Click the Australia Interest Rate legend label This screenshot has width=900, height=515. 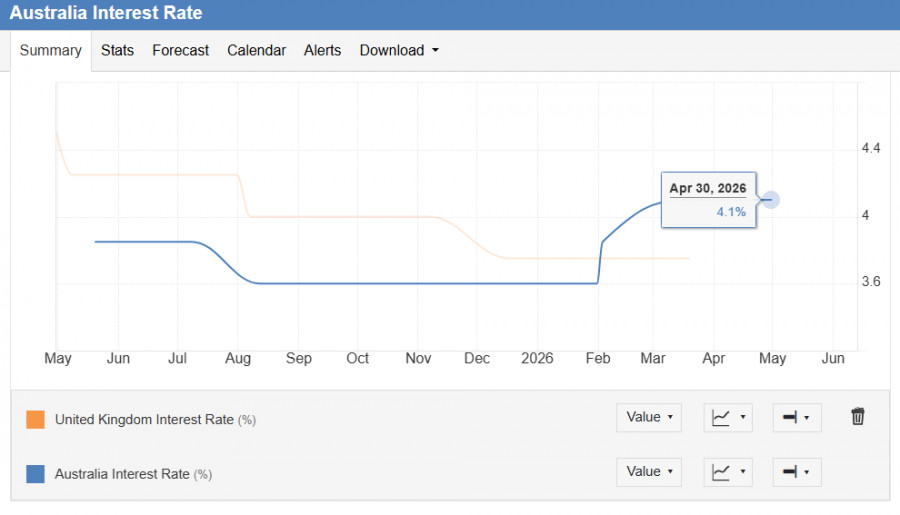pyautogui.click(x=123, y=474)
